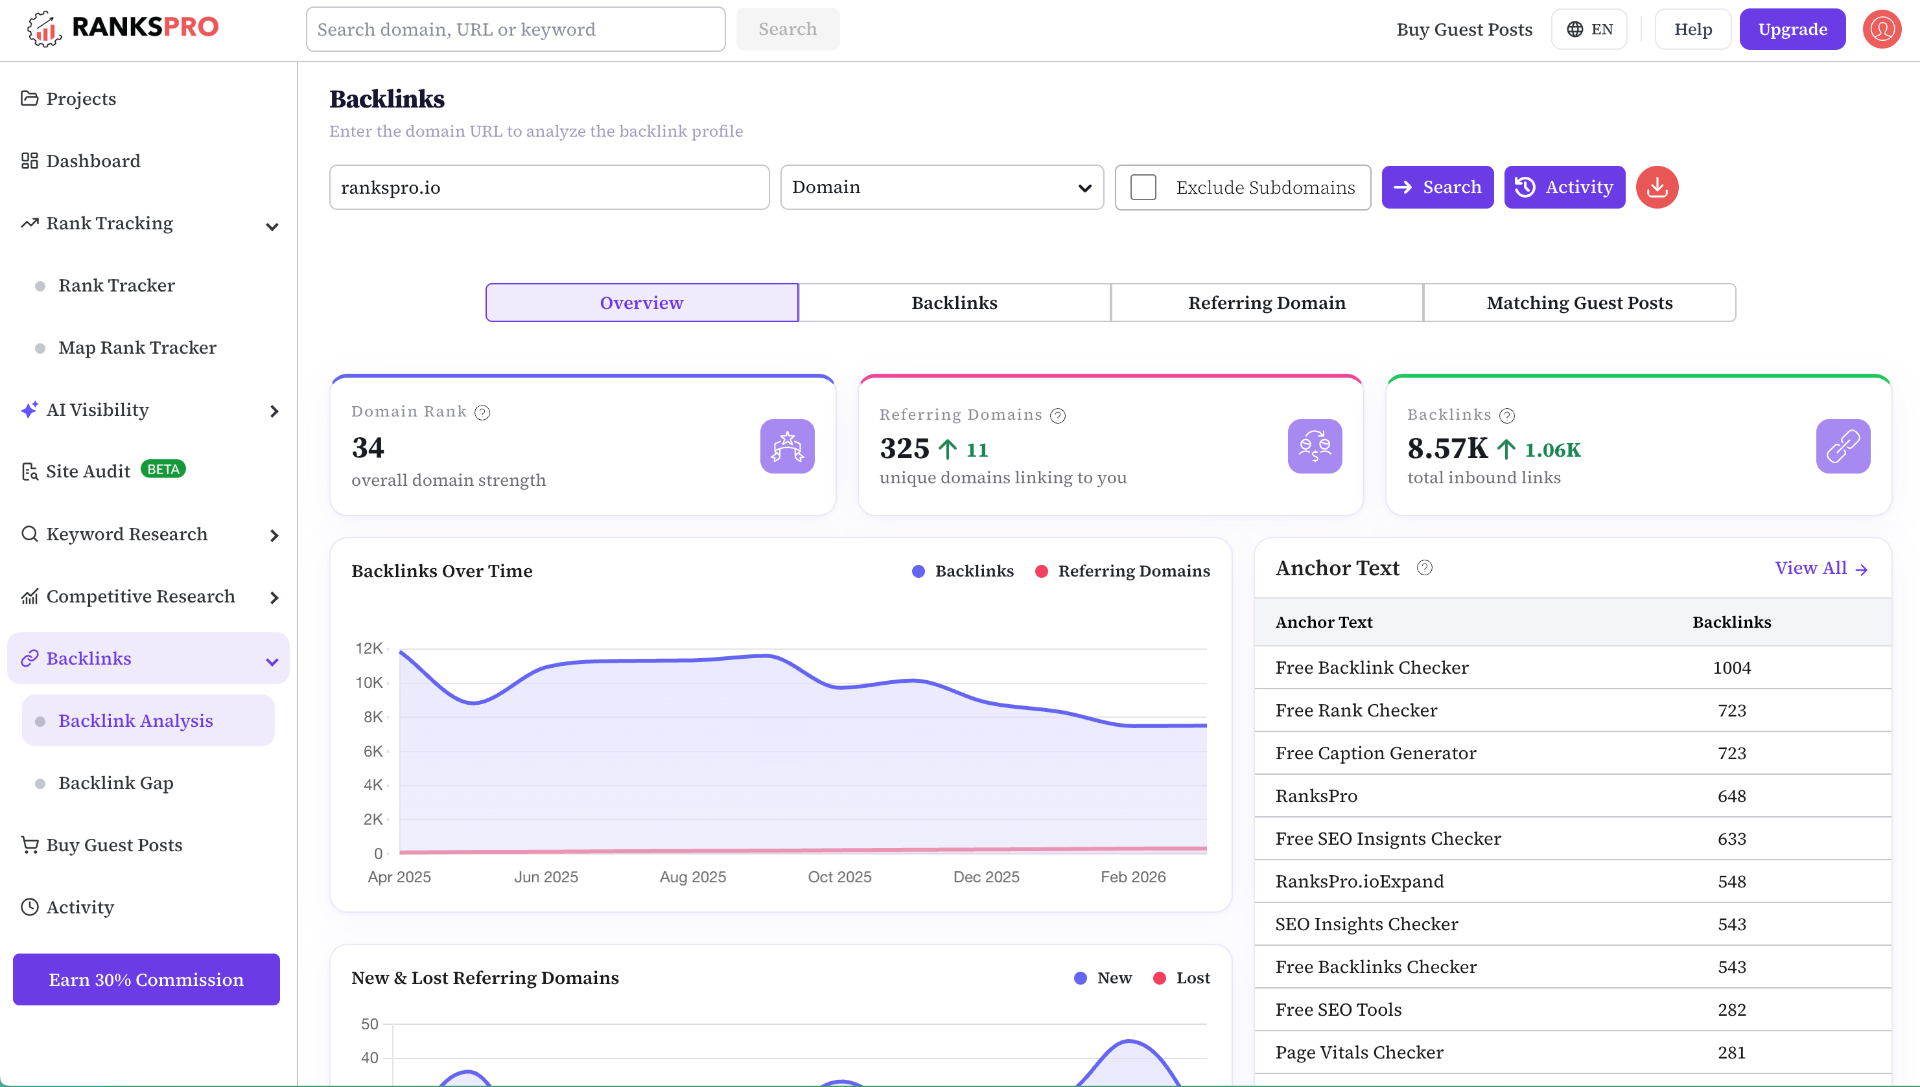Open the Referring Domain tab

1267,303
